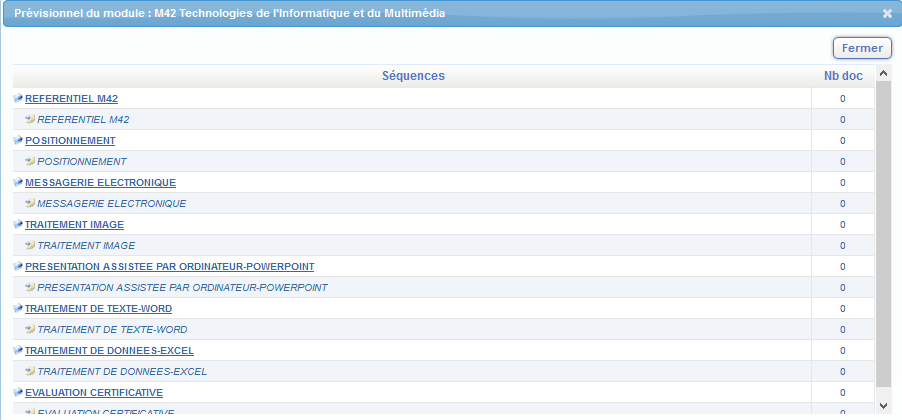Click the icon beside EVALUATION CERTIFICATIVE heading

(x=18, y=393)
